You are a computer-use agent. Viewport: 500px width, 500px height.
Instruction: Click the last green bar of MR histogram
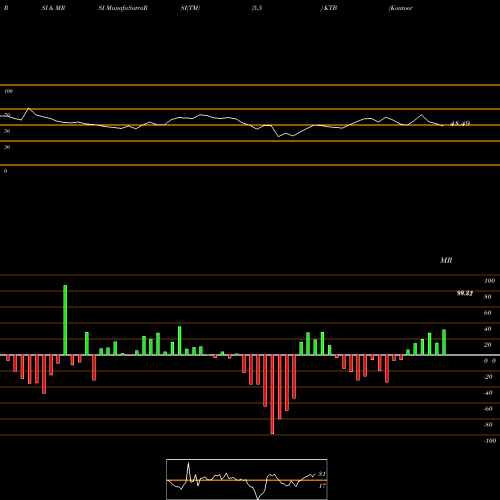tap(444, 342)
